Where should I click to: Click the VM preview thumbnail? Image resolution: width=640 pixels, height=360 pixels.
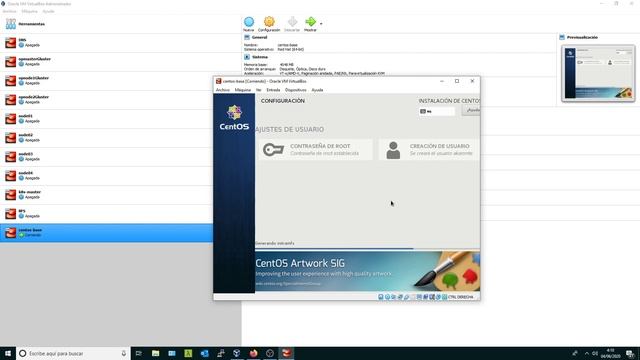(x=598, y=73)
